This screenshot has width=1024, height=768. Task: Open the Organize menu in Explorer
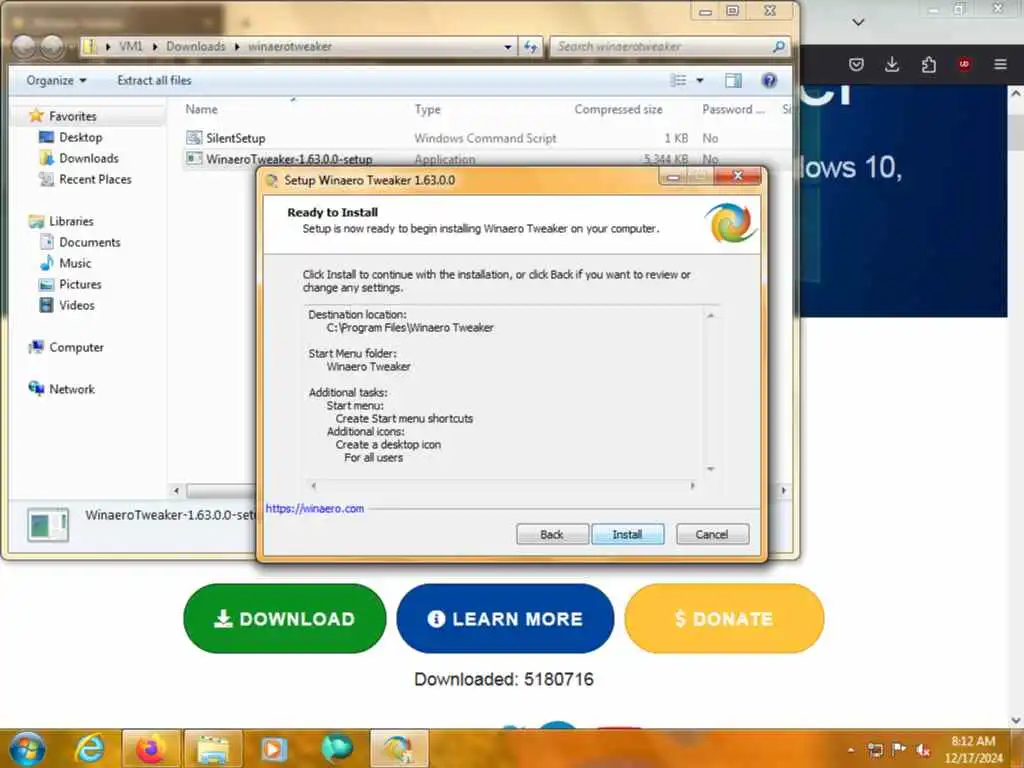tap(56, 80)
